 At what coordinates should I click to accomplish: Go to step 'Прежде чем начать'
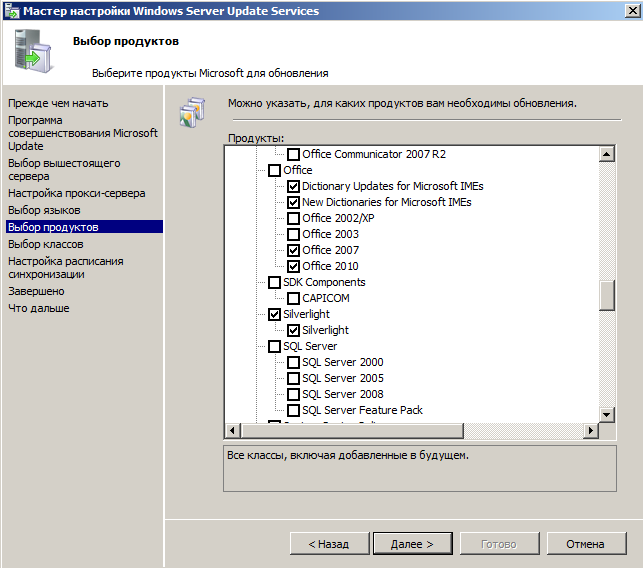pos(58,103)
